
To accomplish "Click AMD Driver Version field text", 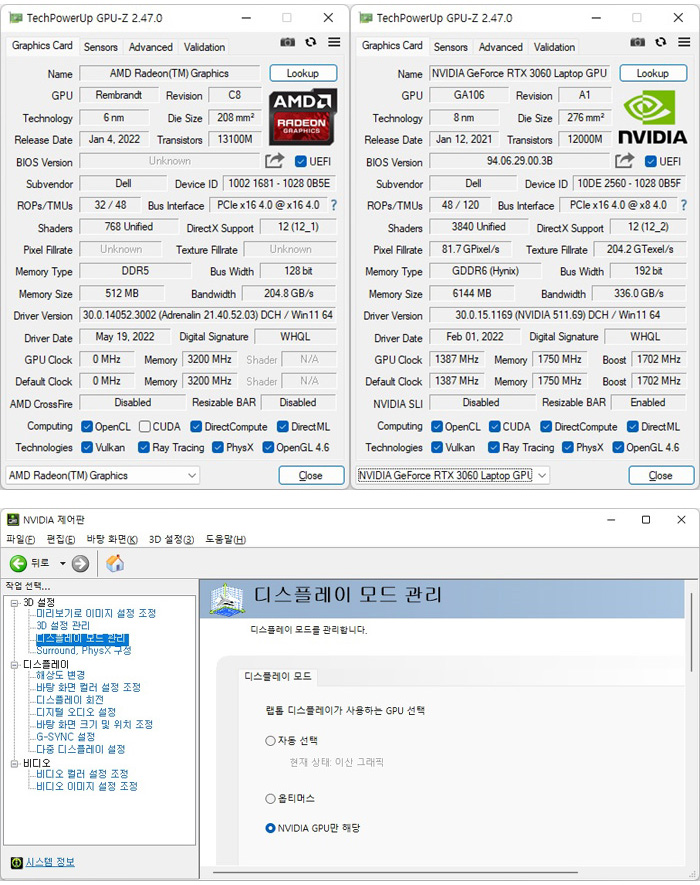I will [x=208, y=315].
